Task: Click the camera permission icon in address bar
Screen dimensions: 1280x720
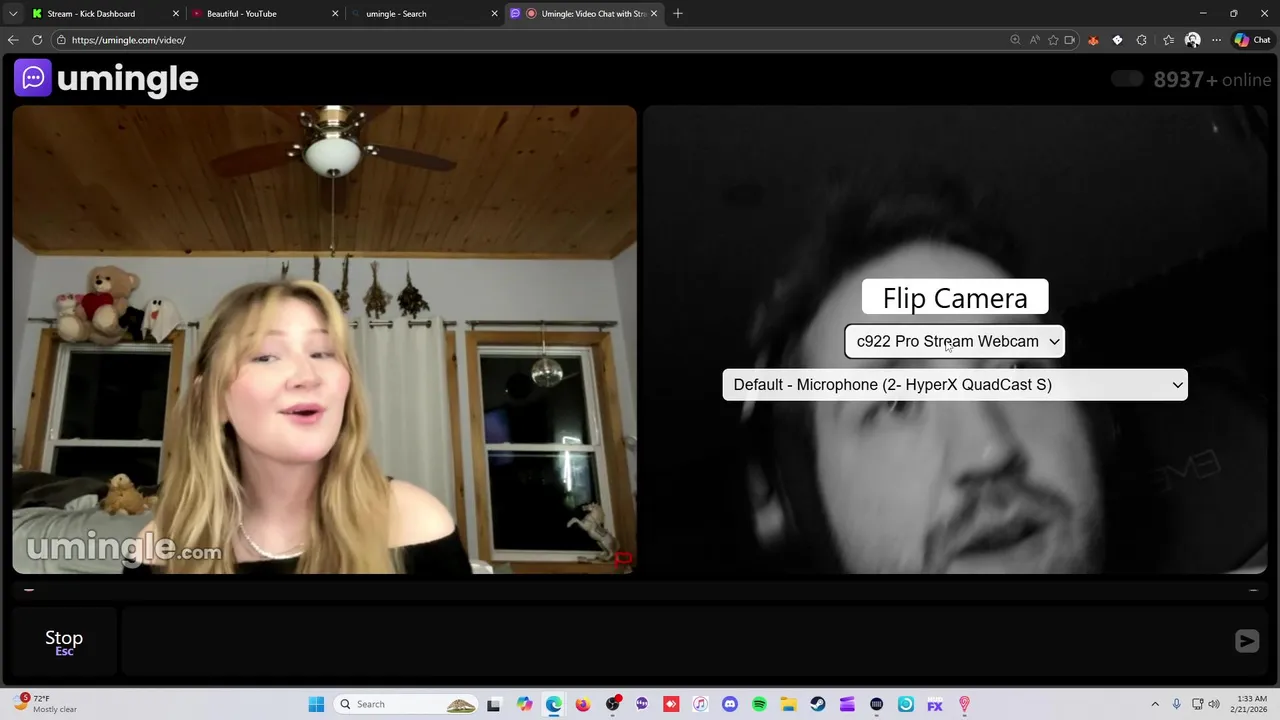Action: (x=1070, y=40)
